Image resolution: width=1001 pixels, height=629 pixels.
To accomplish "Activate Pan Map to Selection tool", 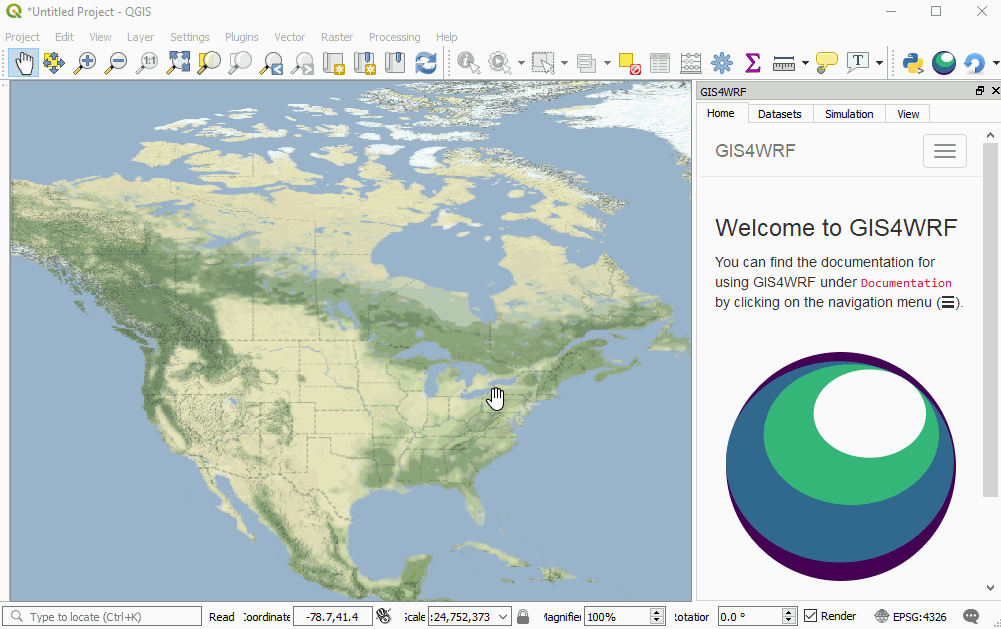I will [54, 63].
